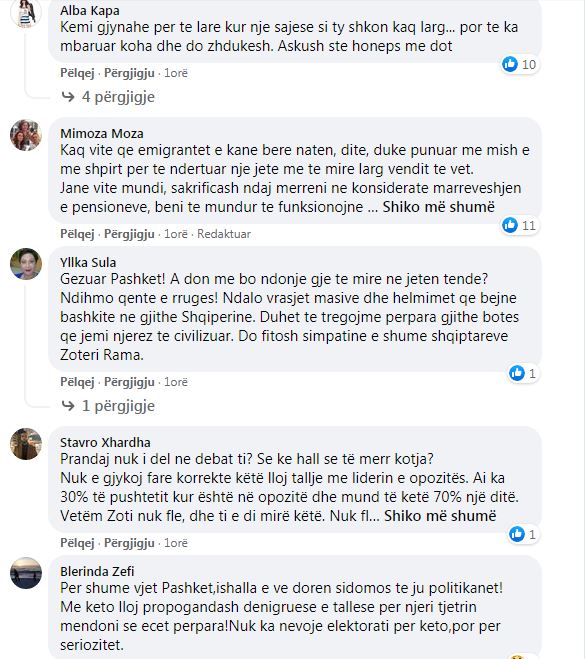Click Pëlqej under Mimoza Moza's comment
This screenshot has height=659, width=585.
point(77,234)
